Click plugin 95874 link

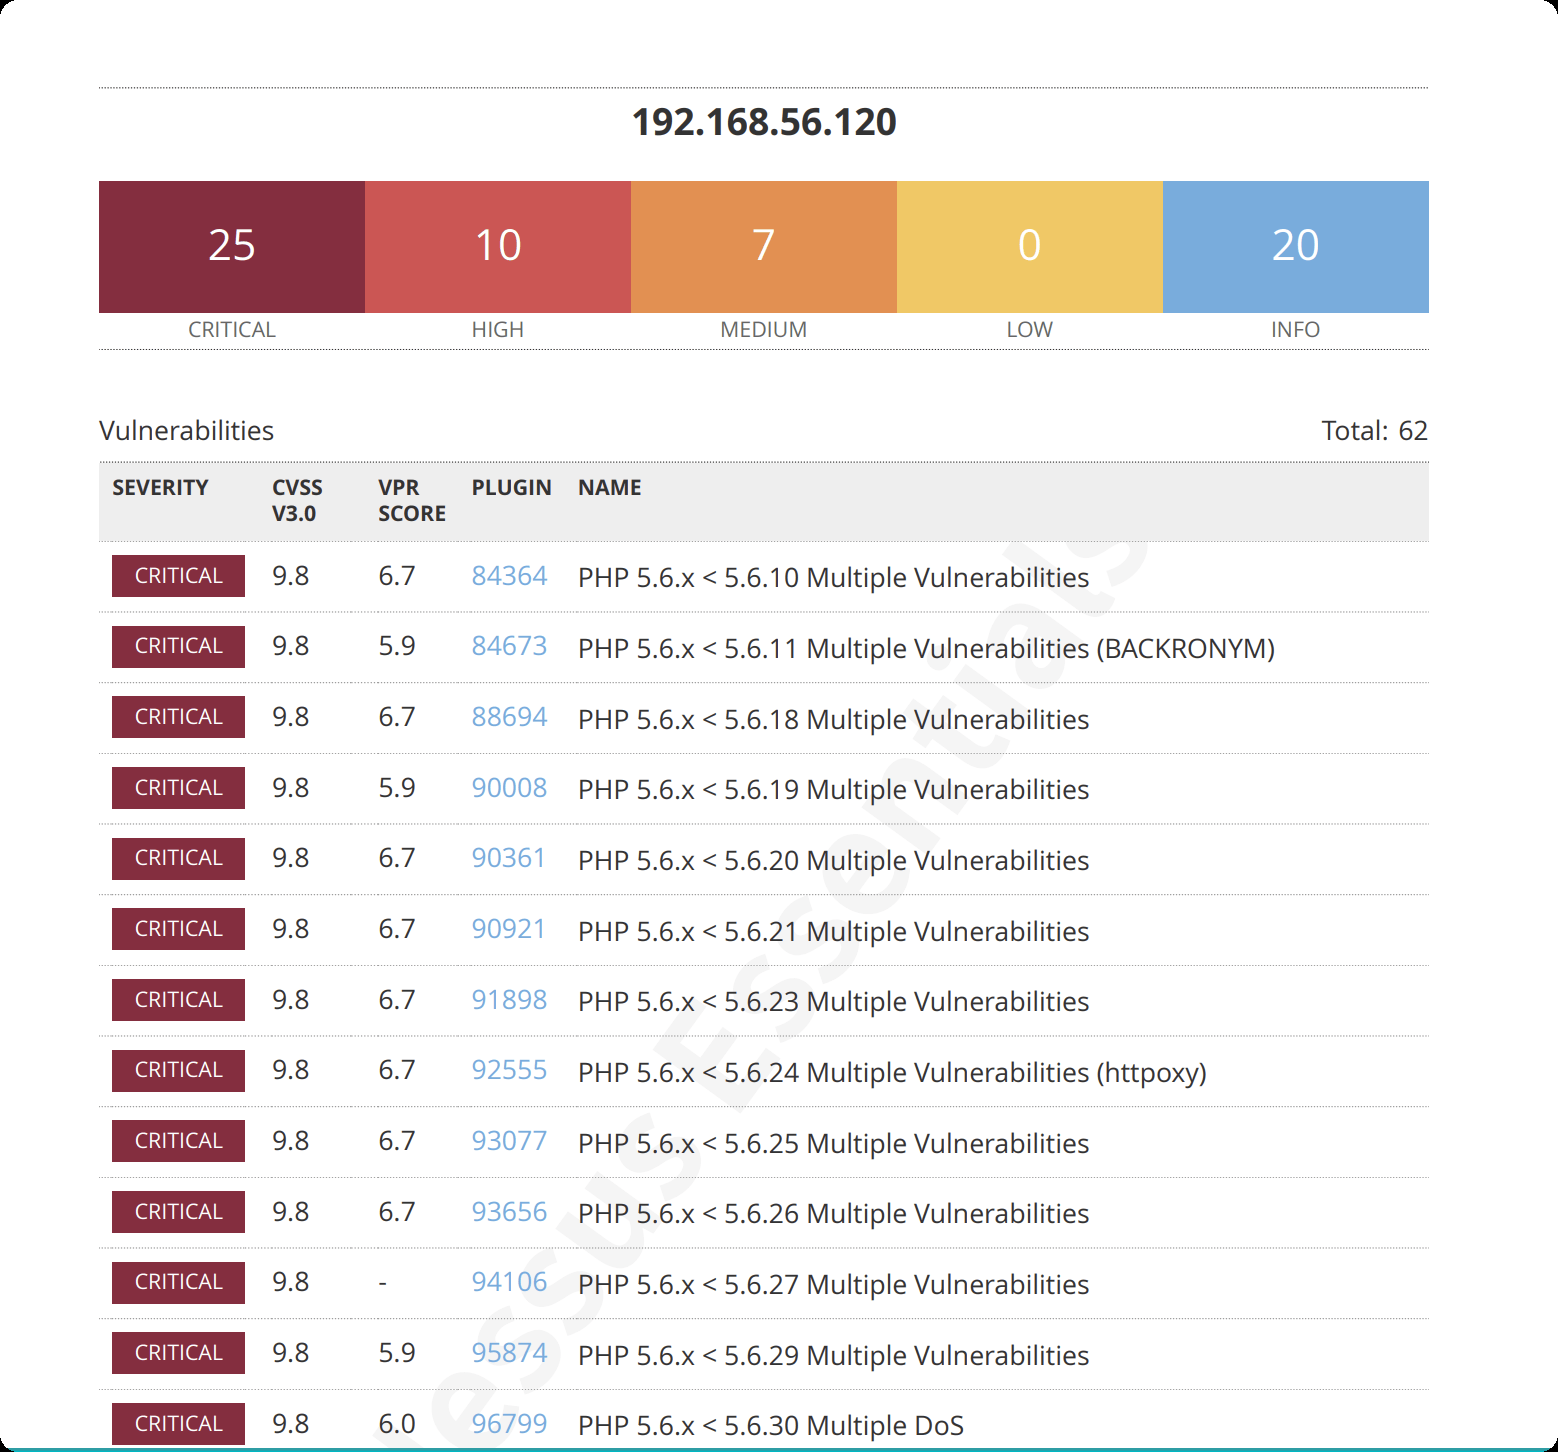tap(509, 1352)
